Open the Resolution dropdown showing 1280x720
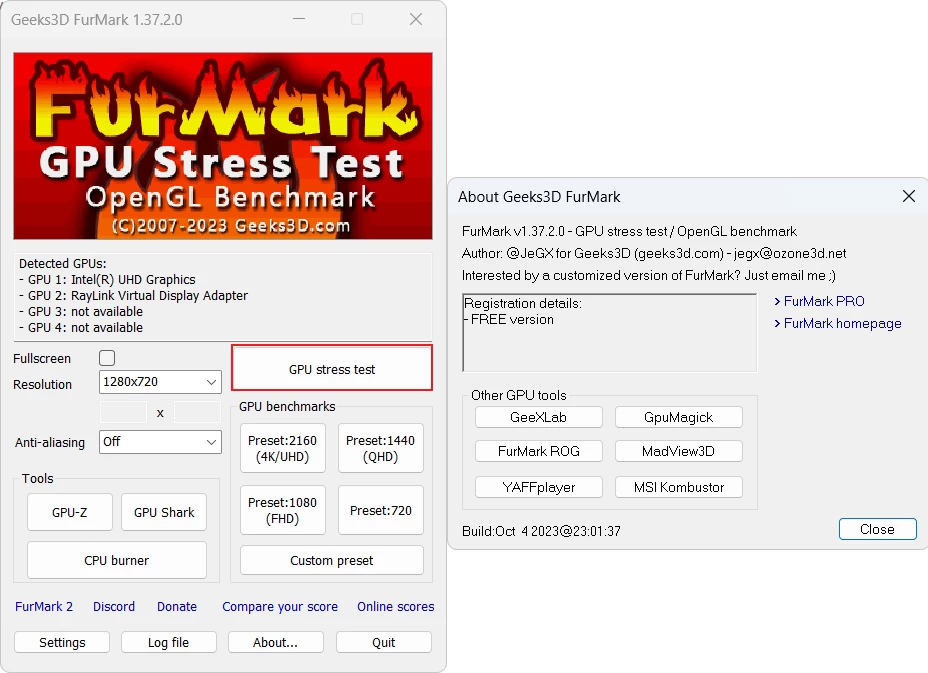The image size is (928, 673). [160, 382]
